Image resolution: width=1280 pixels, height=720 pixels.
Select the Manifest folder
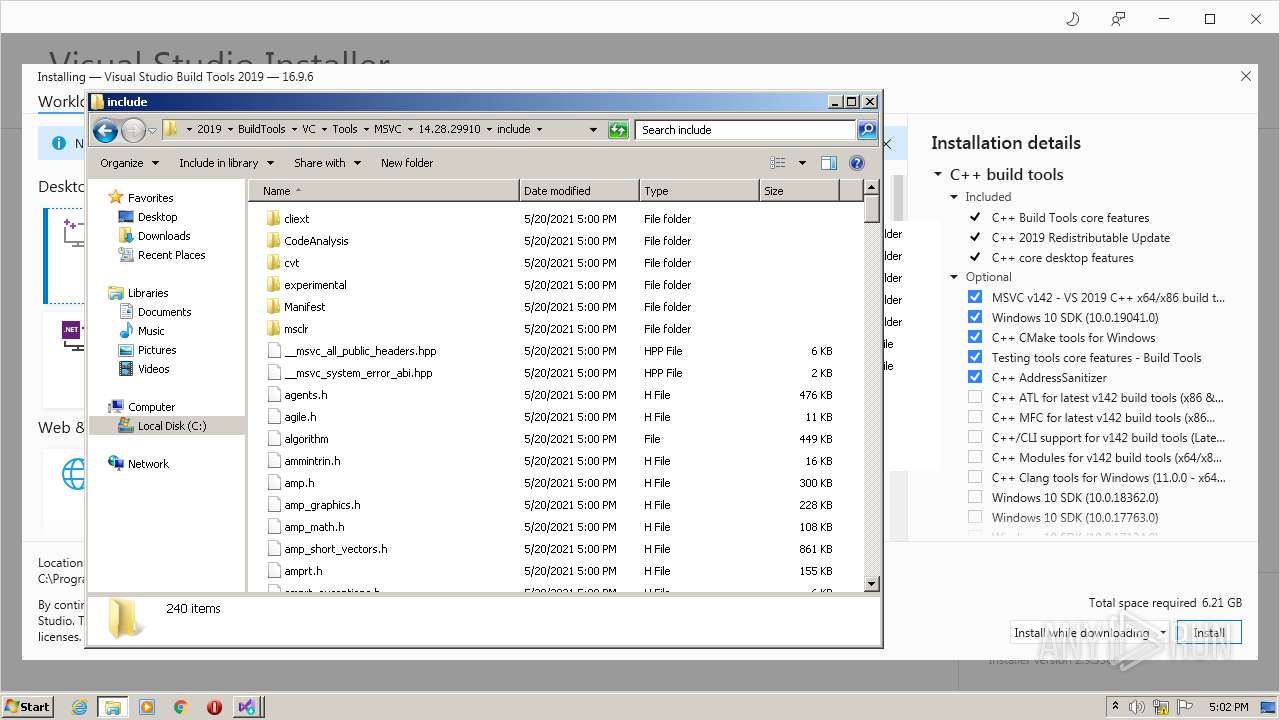(x=304, y=307)
